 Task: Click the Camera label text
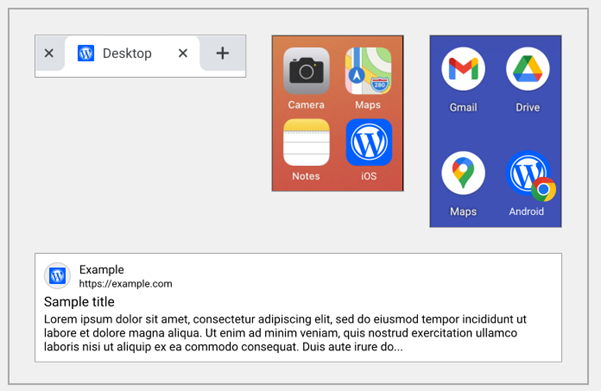306,105
